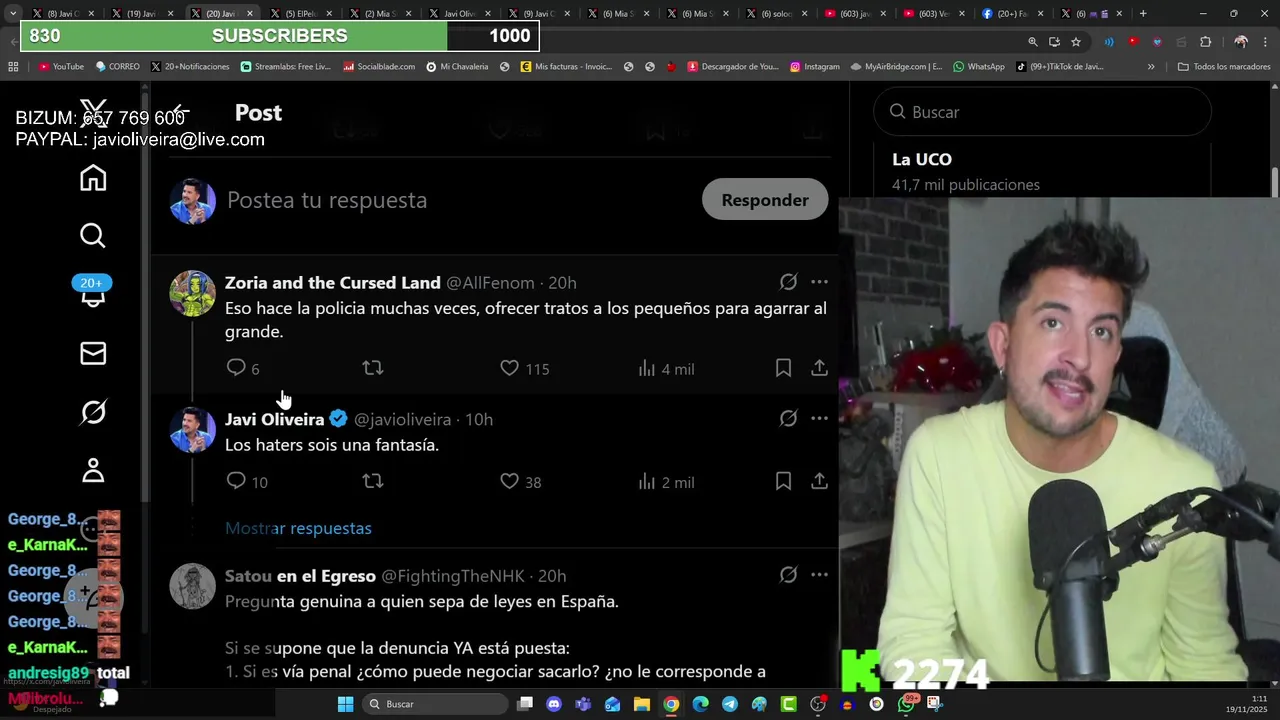
Task: Open Chrome tab search dropdown arrow
Action: coord(12,13)
